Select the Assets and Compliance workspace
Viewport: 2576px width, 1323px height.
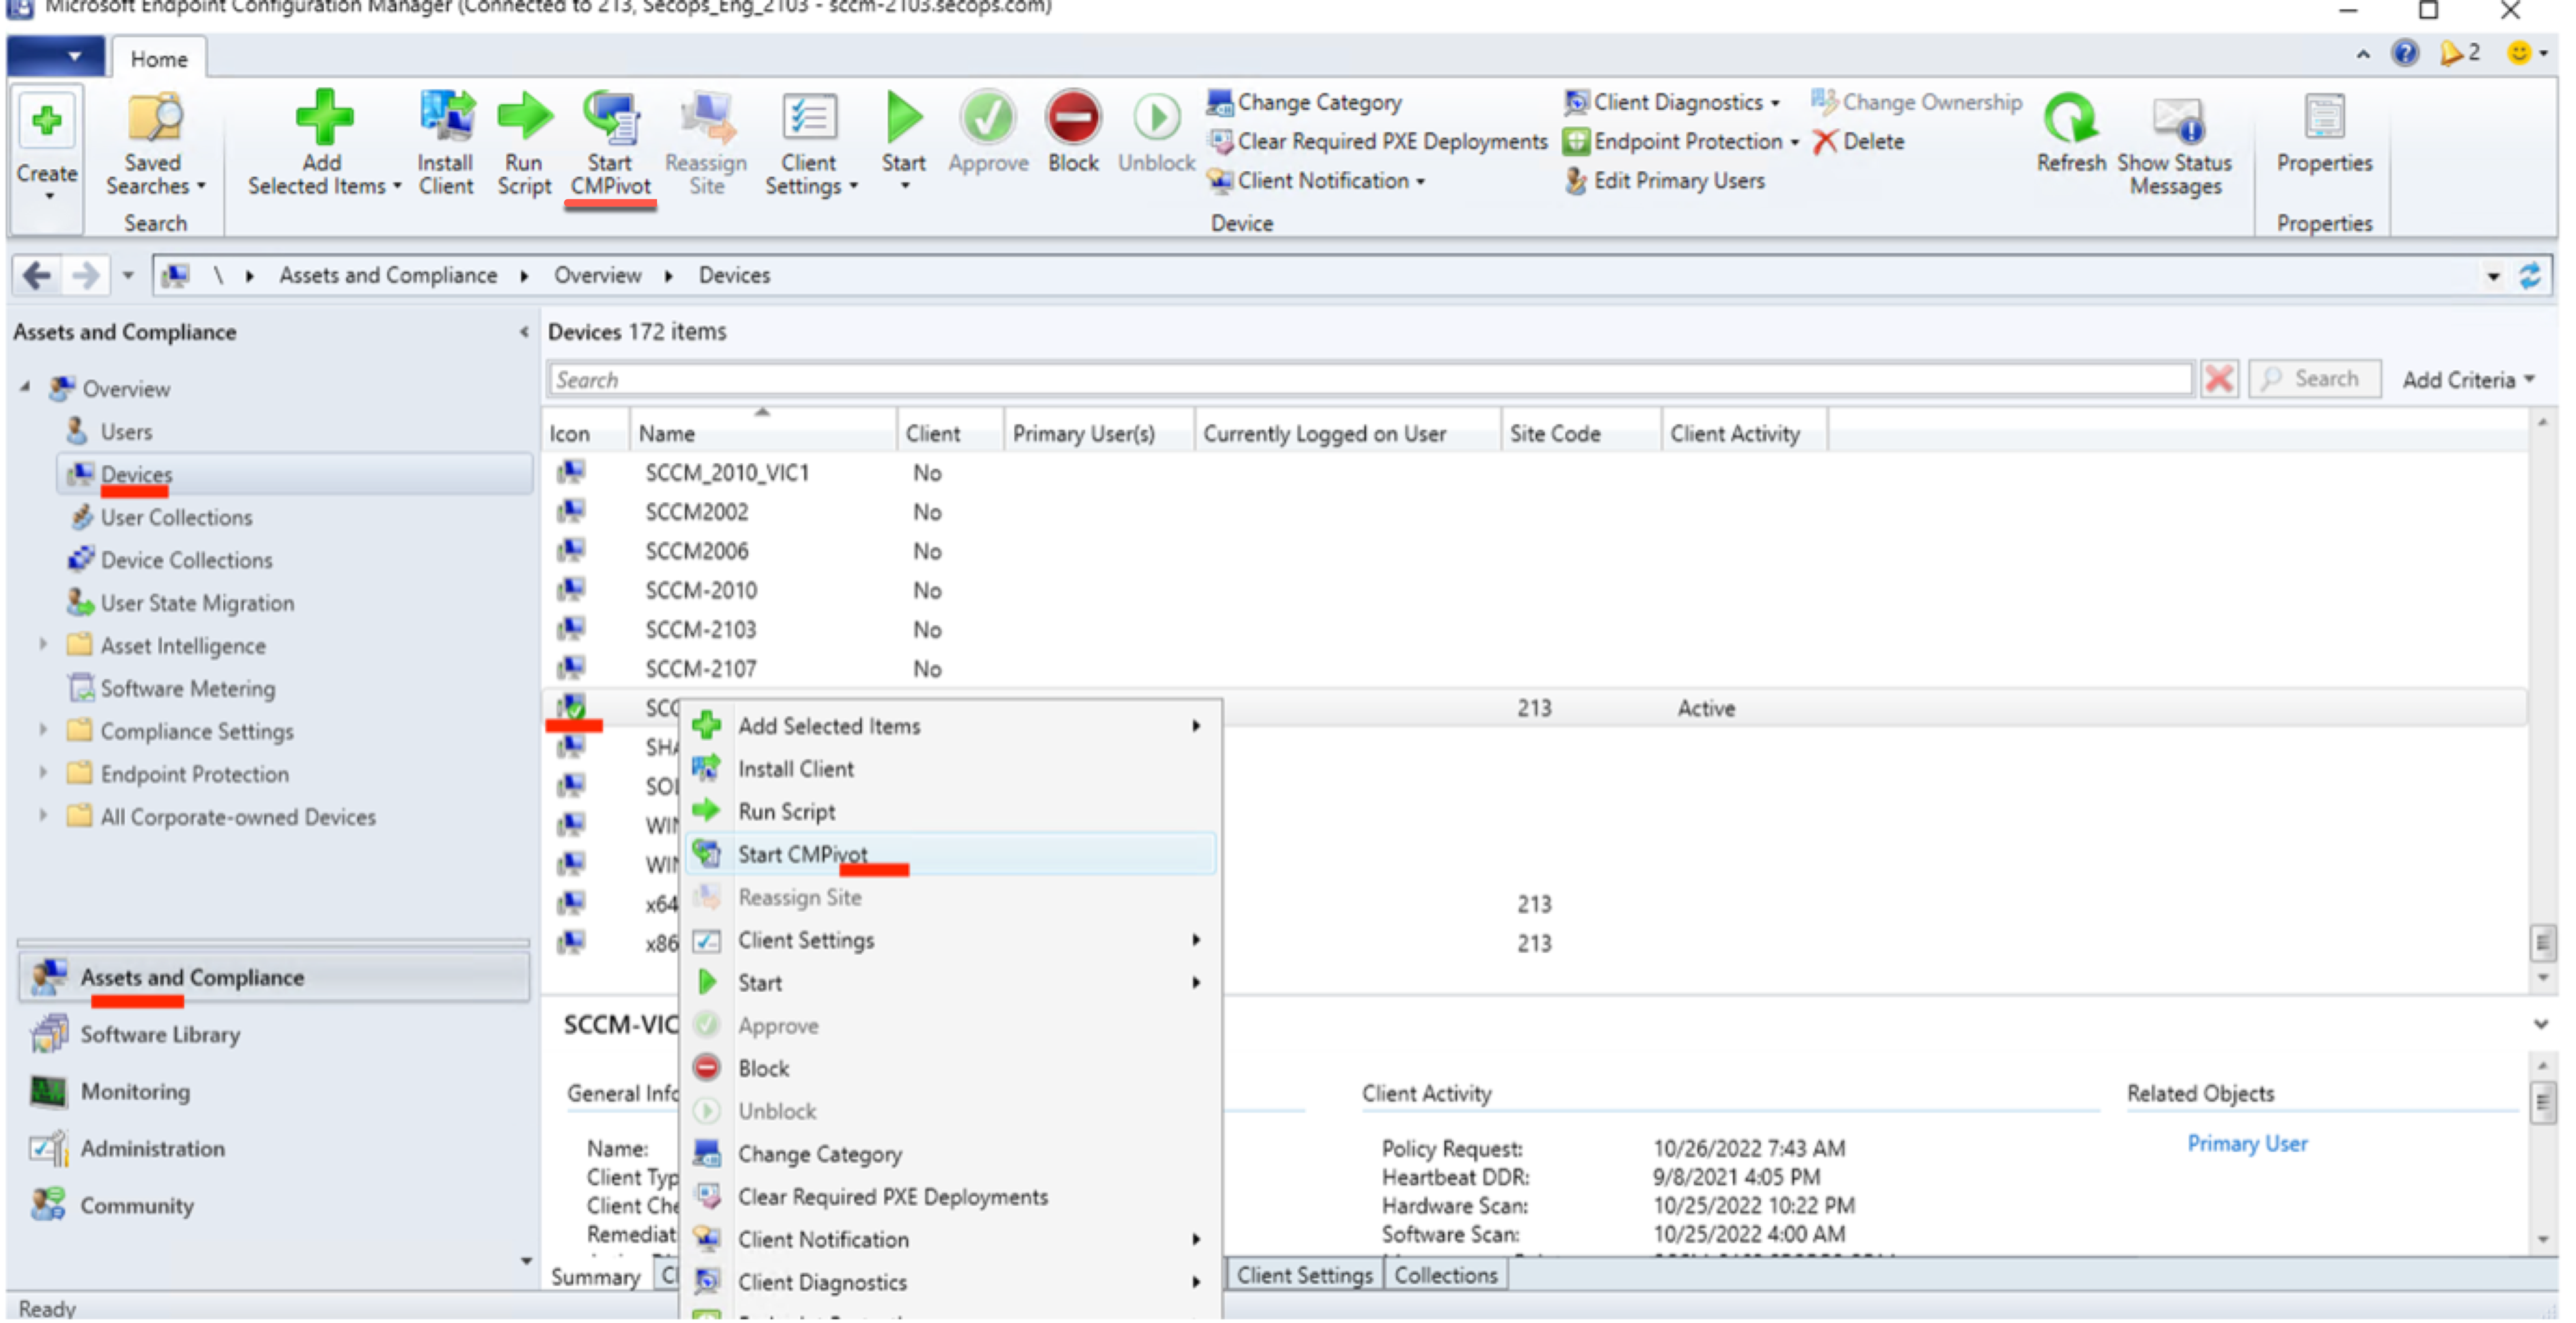pos(274,977)
